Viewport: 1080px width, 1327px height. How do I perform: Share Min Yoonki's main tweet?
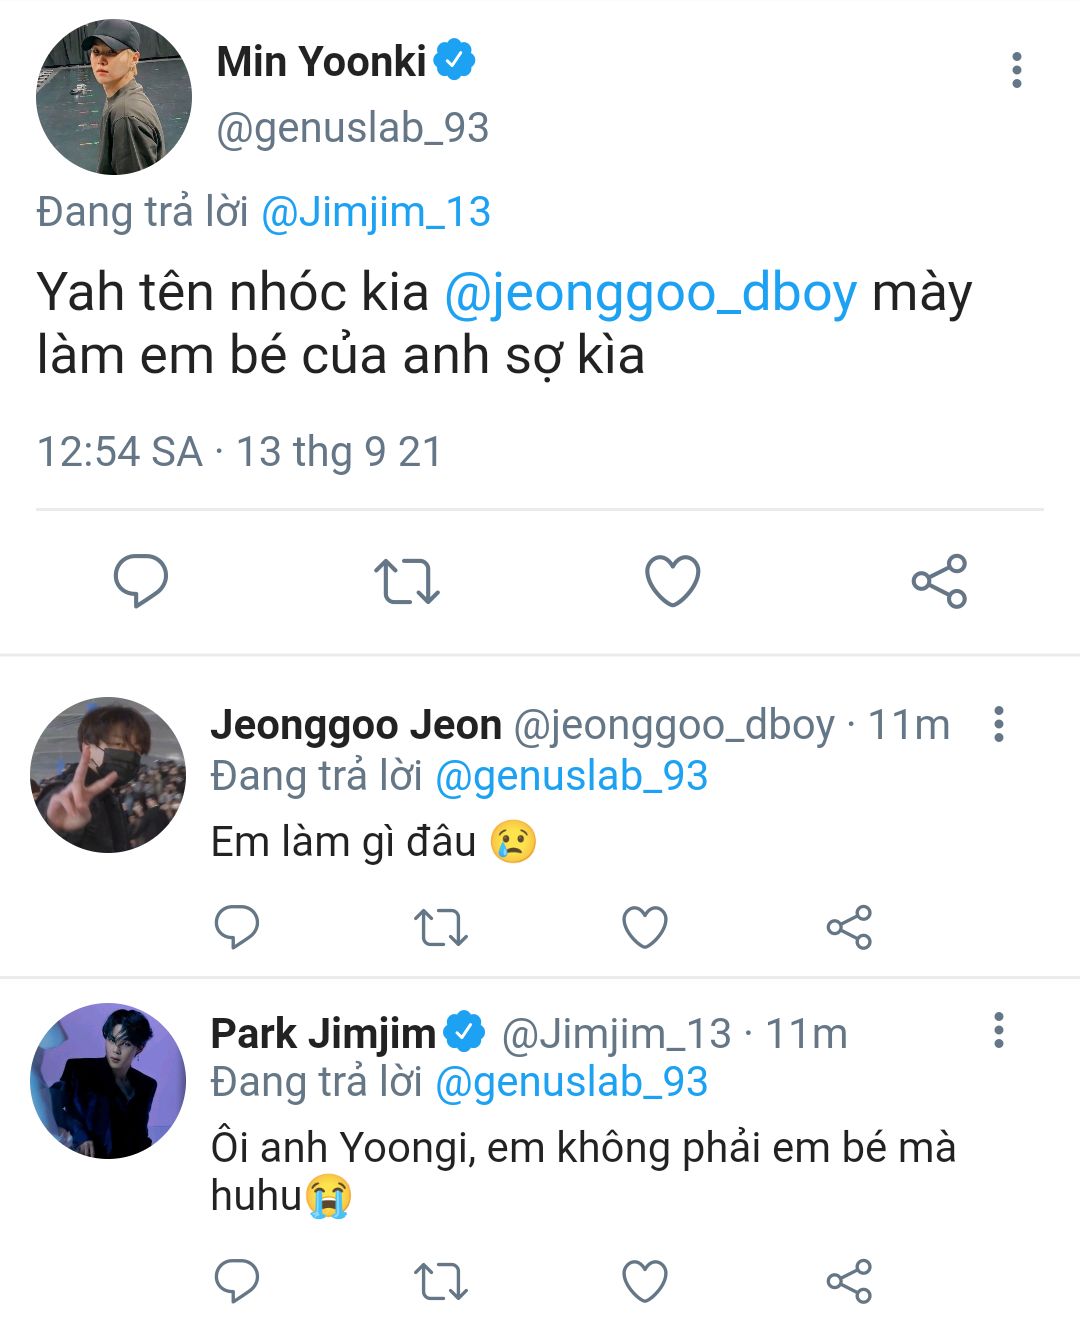pyautogui.click(x=939, y=581)
